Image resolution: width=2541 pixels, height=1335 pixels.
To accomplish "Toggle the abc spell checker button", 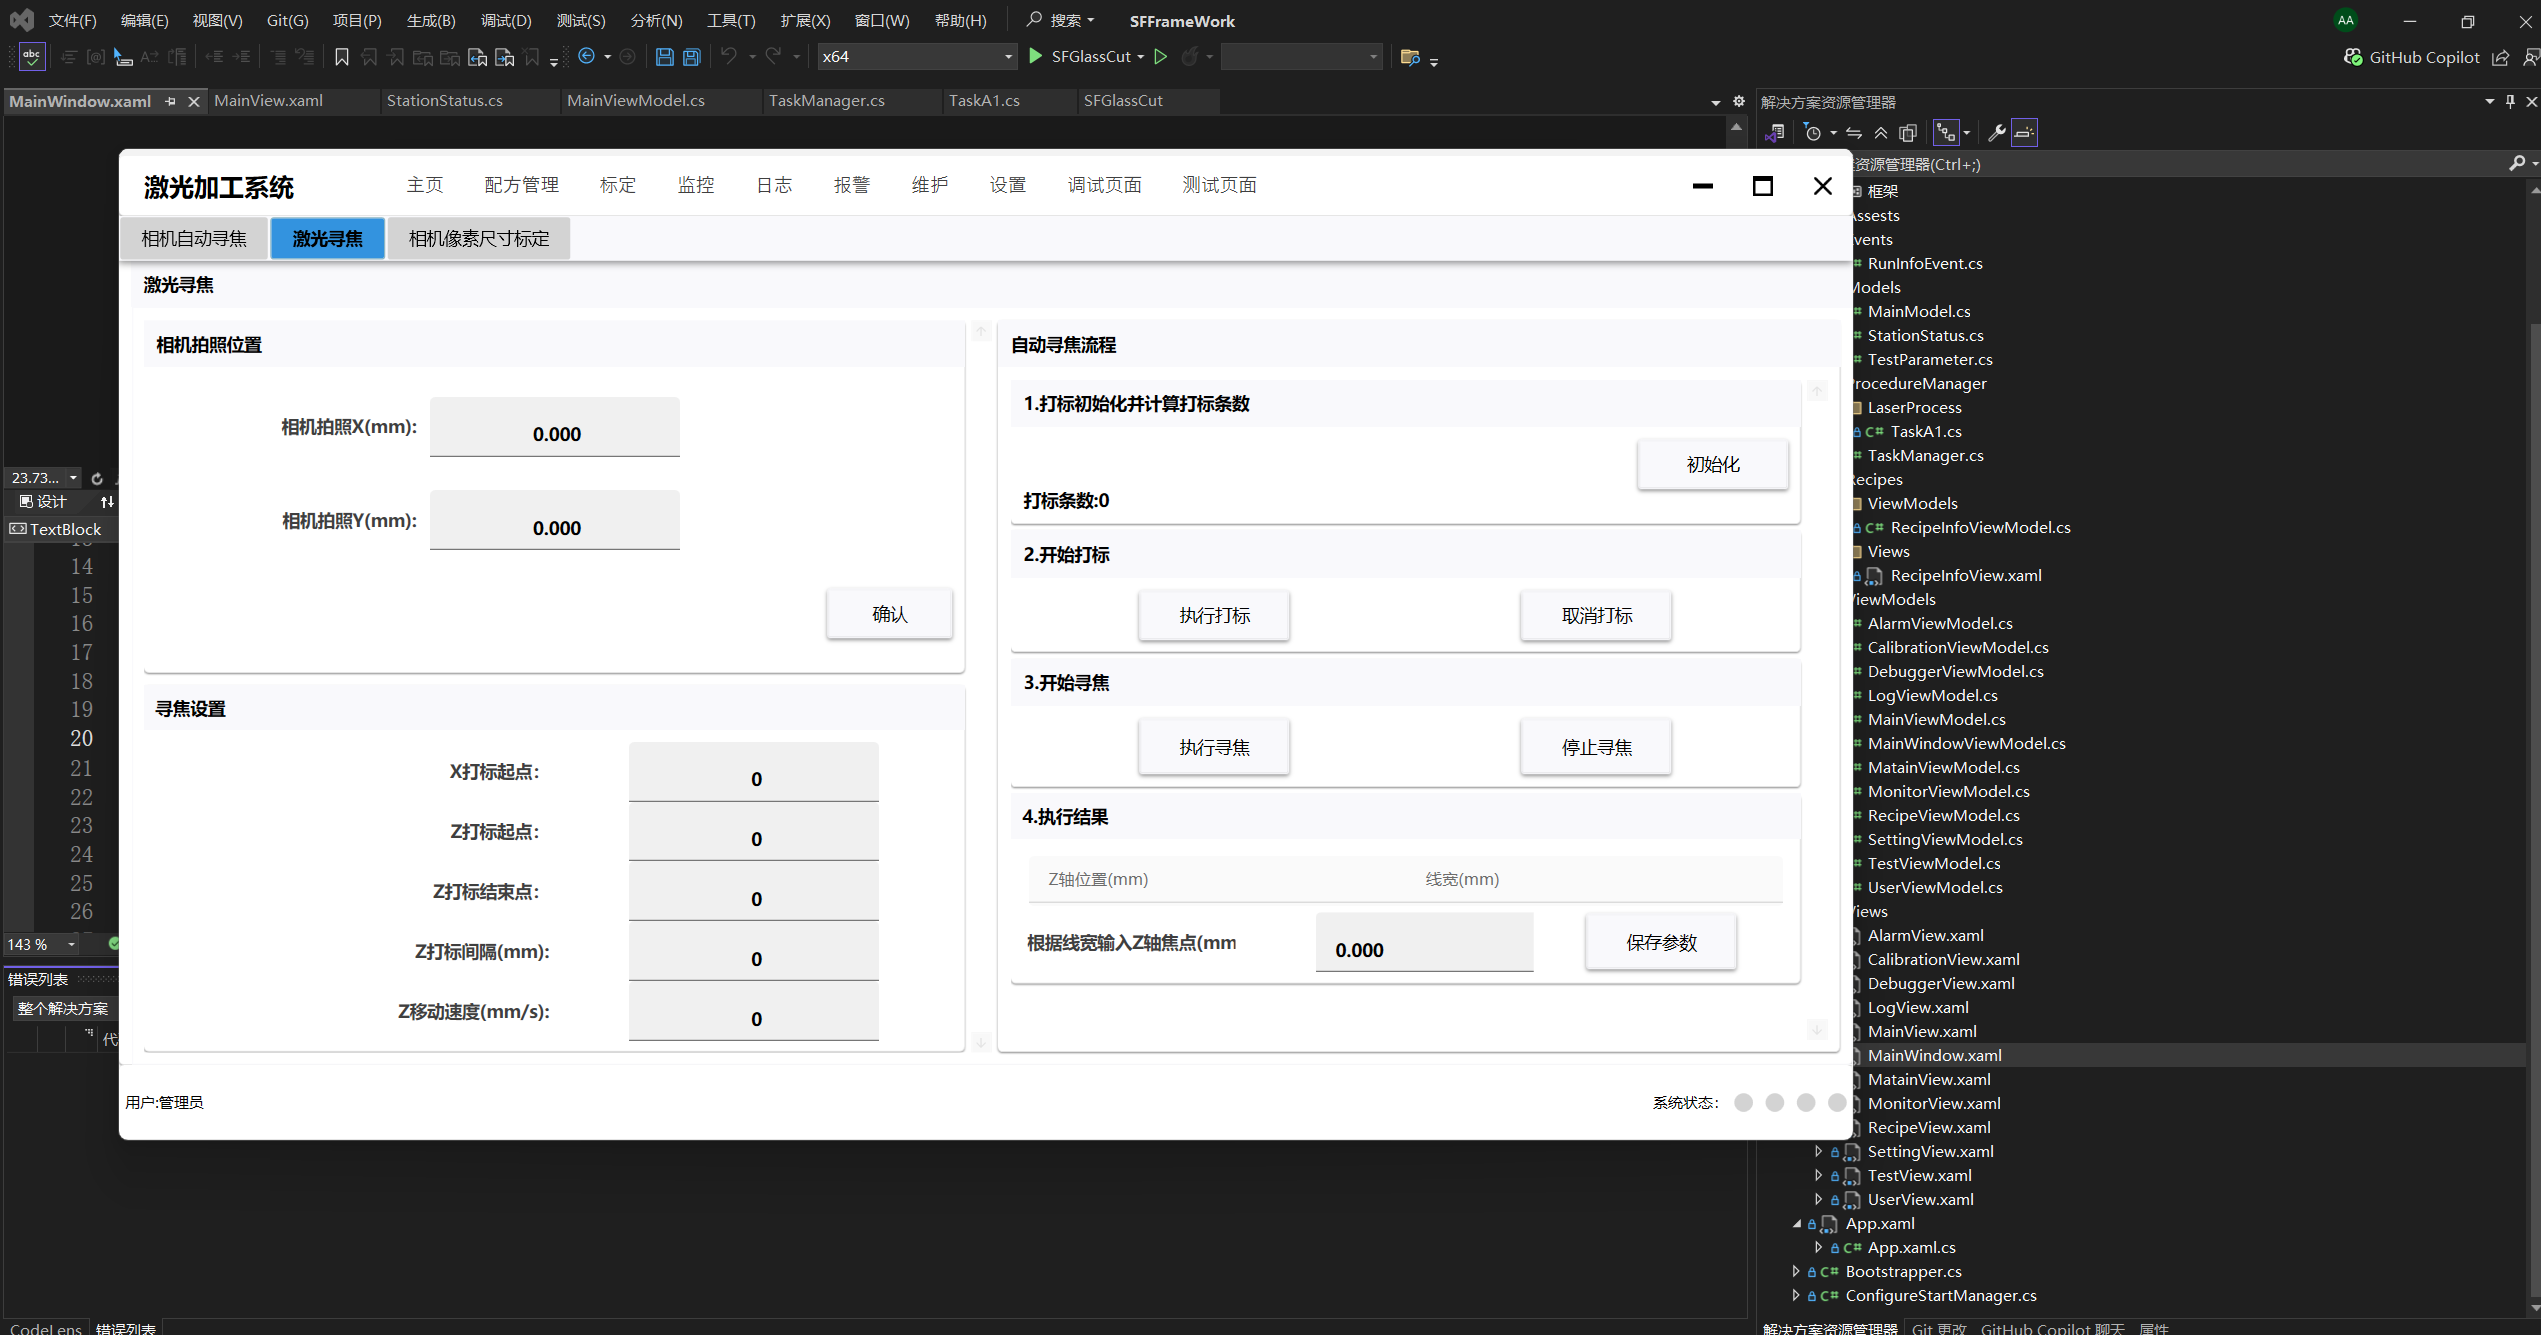I will click(32, 57).
